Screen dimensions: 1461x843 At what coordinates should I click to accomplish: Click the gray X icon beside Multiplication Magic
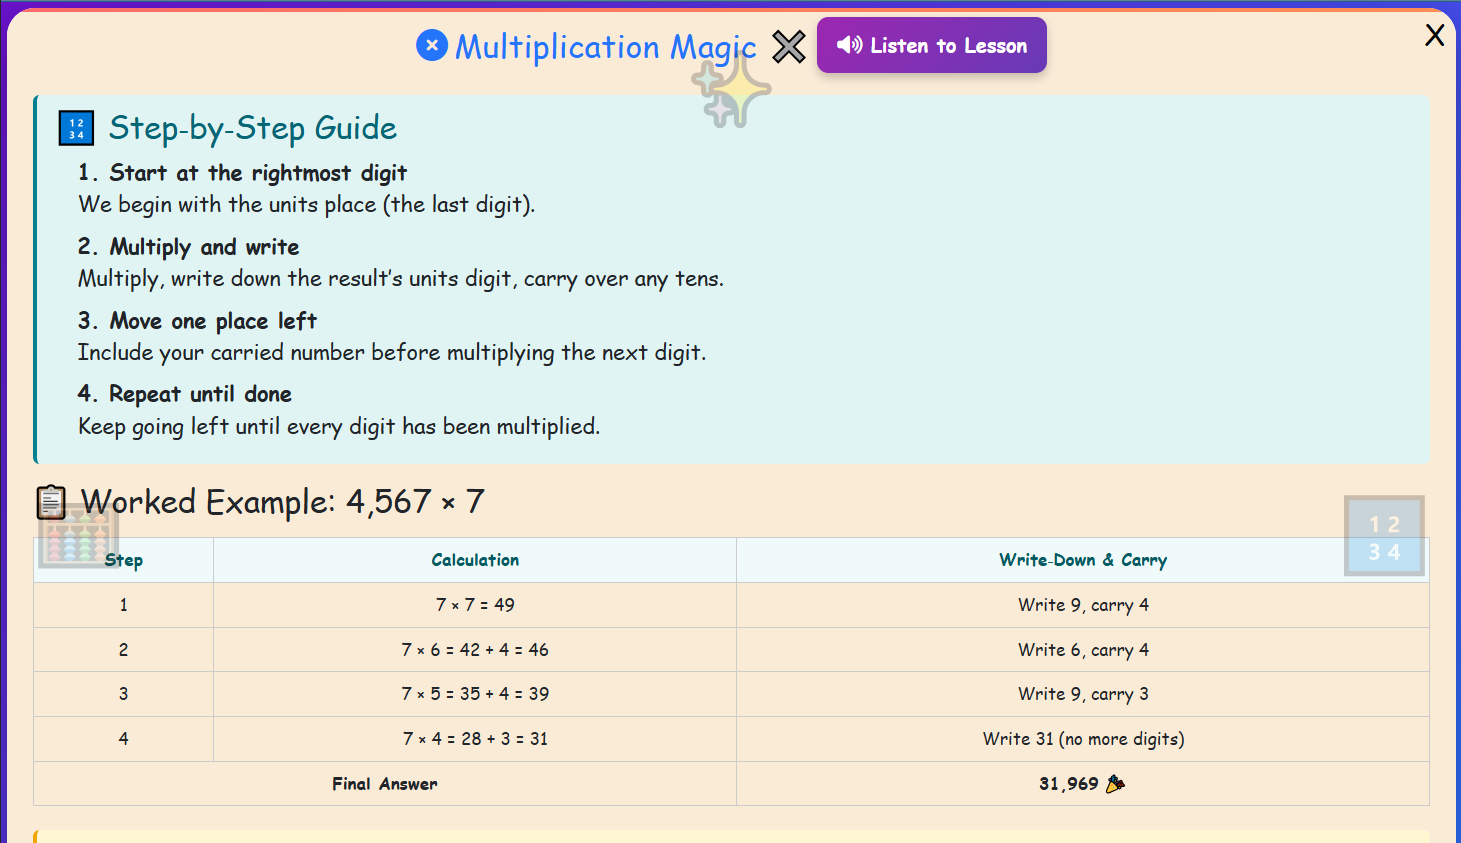(x=788, y=46)
